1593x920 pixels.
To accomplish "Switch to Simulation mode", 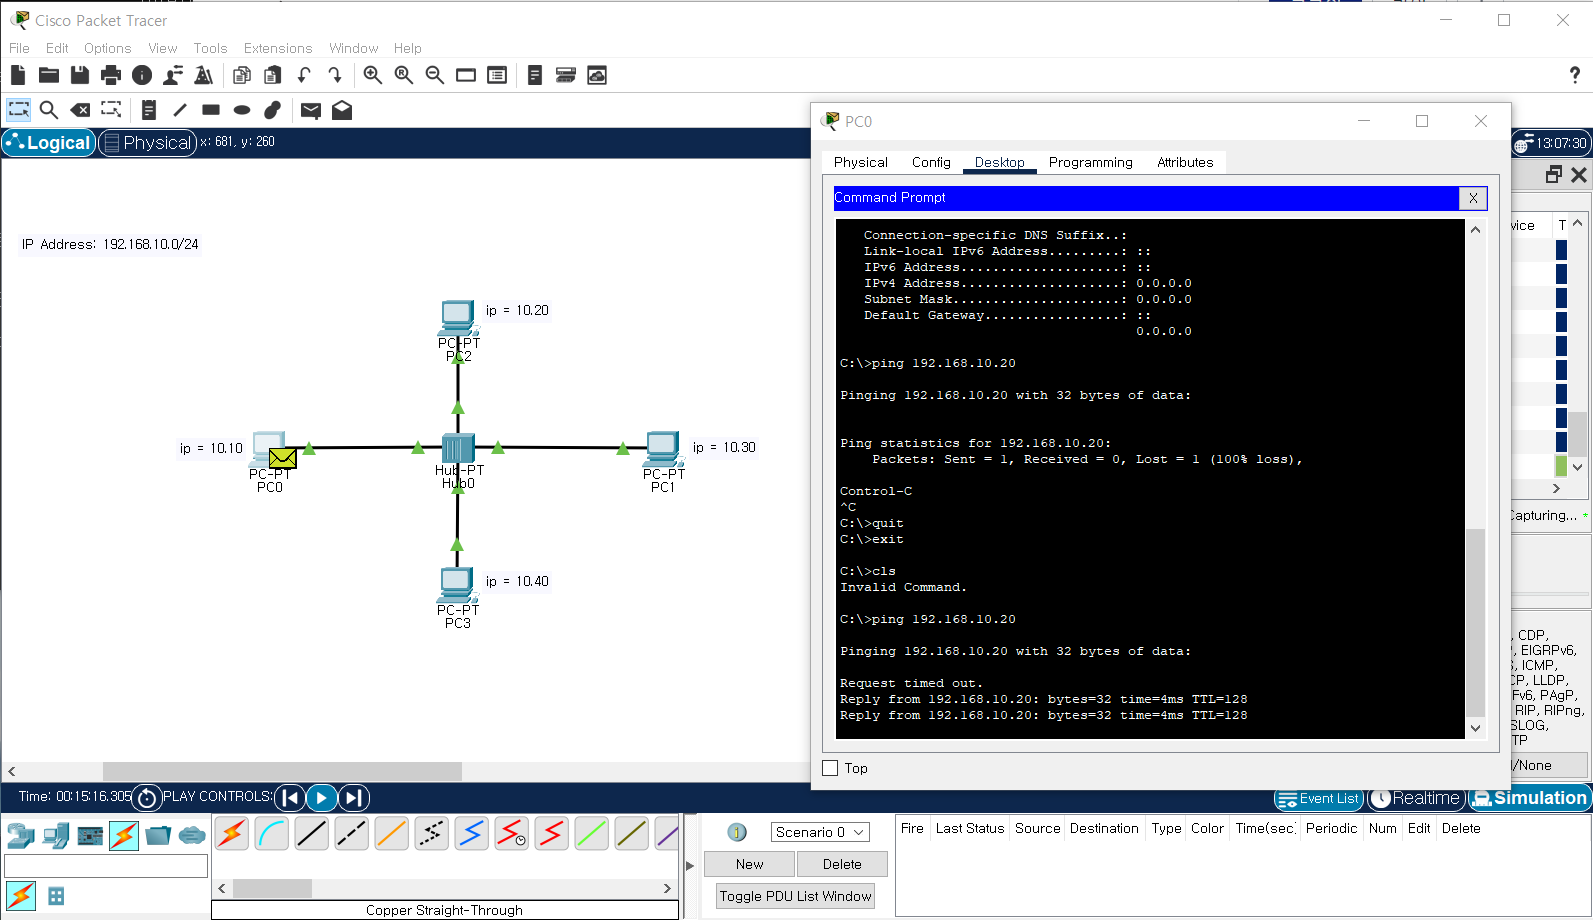I will [x=1529, y=798].
